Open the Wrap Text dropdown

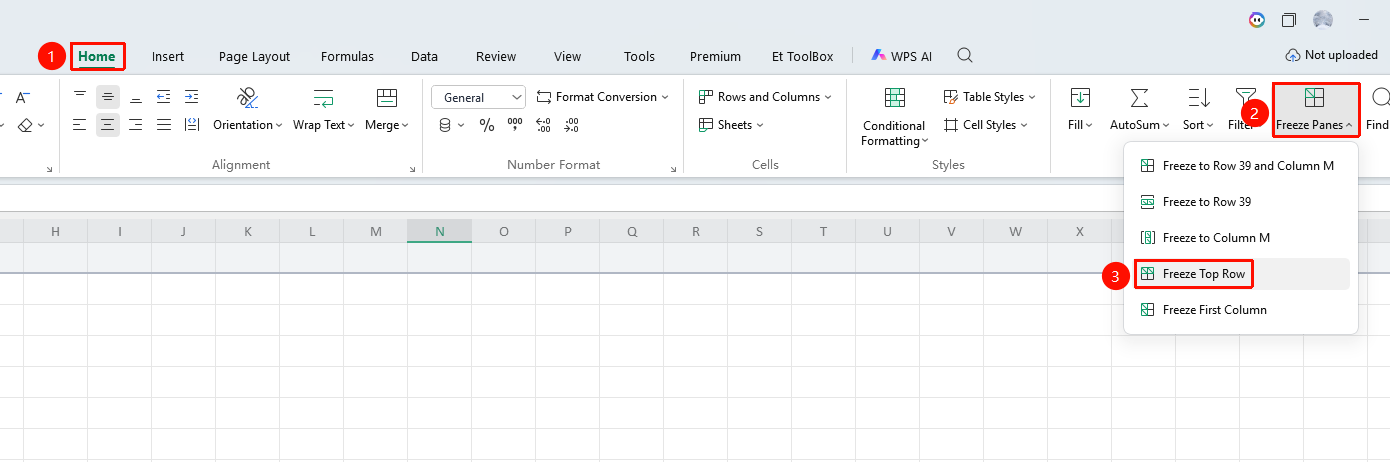[324, 110]
